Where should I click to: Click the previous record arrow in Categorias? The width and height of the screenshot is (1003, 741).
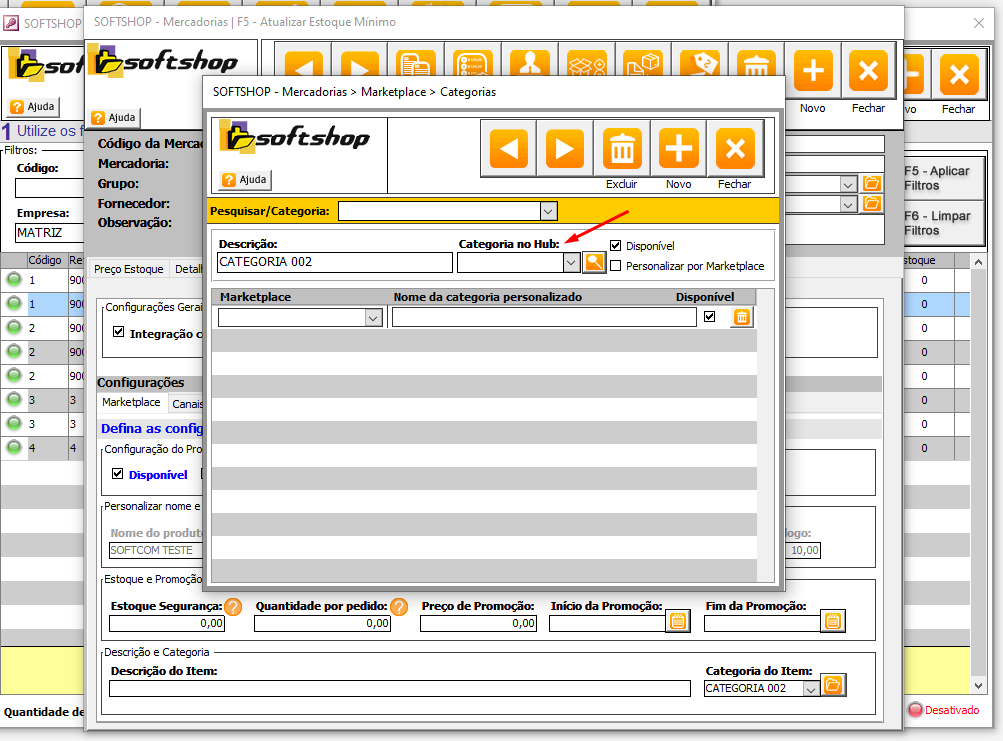(x=508, y=149)
